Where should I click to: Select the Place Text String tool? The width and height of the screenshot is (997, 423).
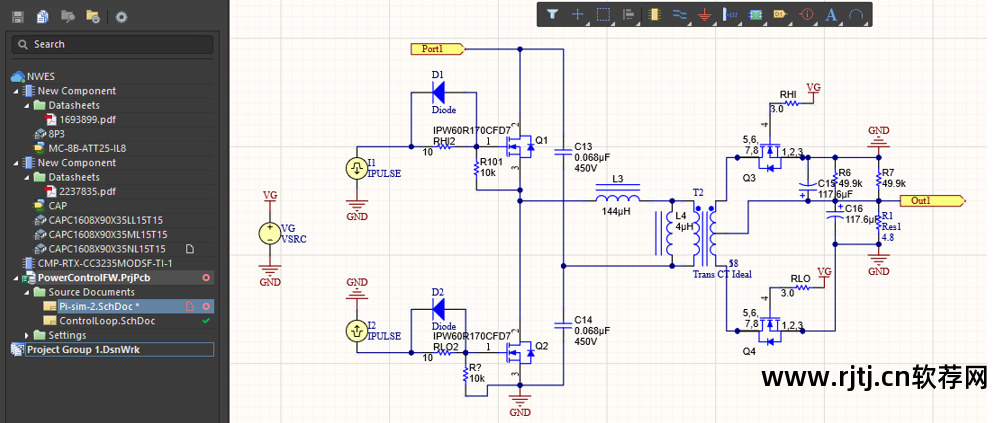(830, 14)
